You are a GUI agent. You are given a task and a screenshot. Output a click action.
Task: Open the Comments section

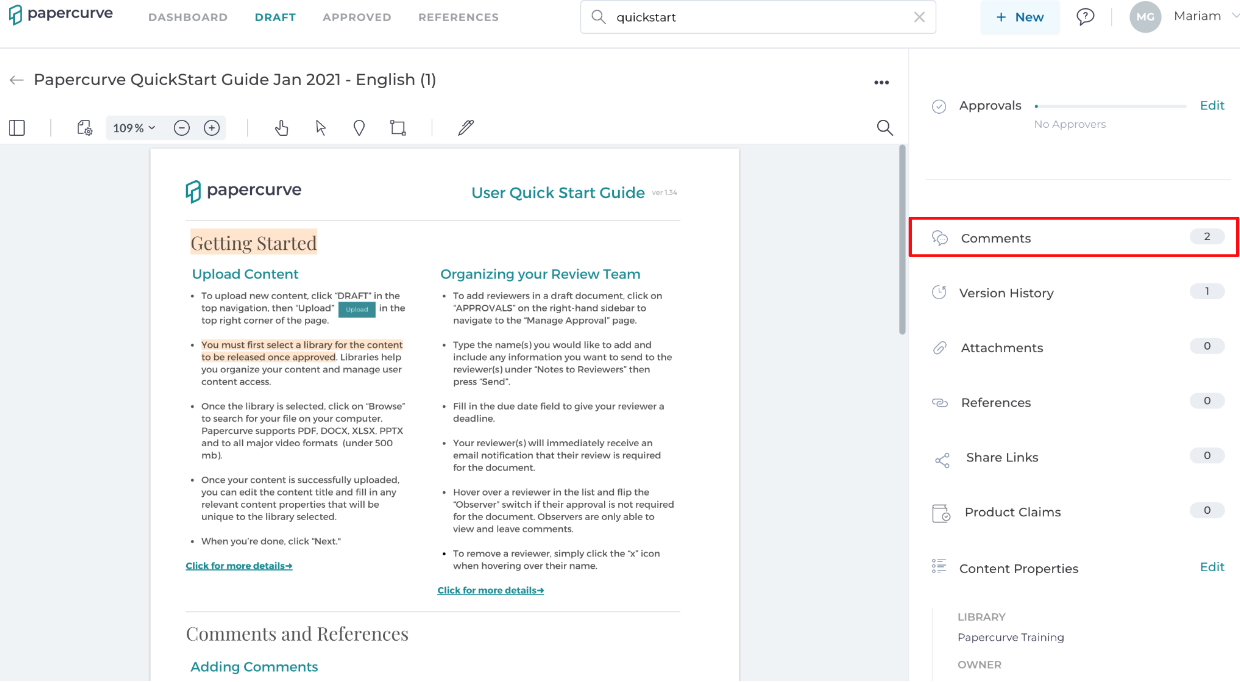(x=1074, y=238)
